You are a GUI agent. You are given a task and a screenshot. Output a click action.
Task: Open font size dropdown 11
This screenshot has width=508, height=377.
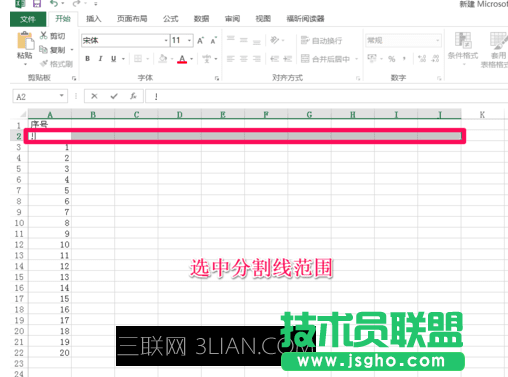[189, 41]
